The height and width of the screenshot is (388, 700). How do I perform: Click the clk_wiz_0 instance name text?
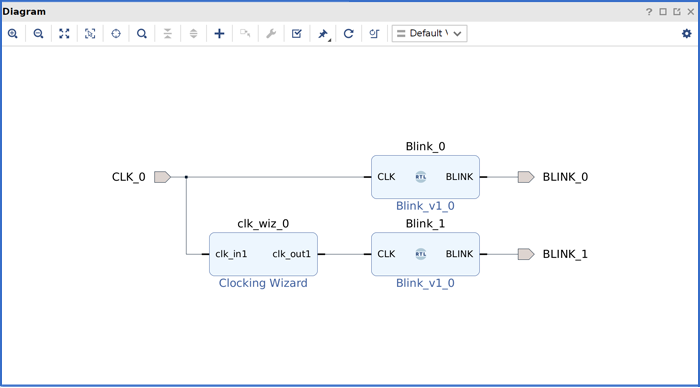(x=263, y=224)
